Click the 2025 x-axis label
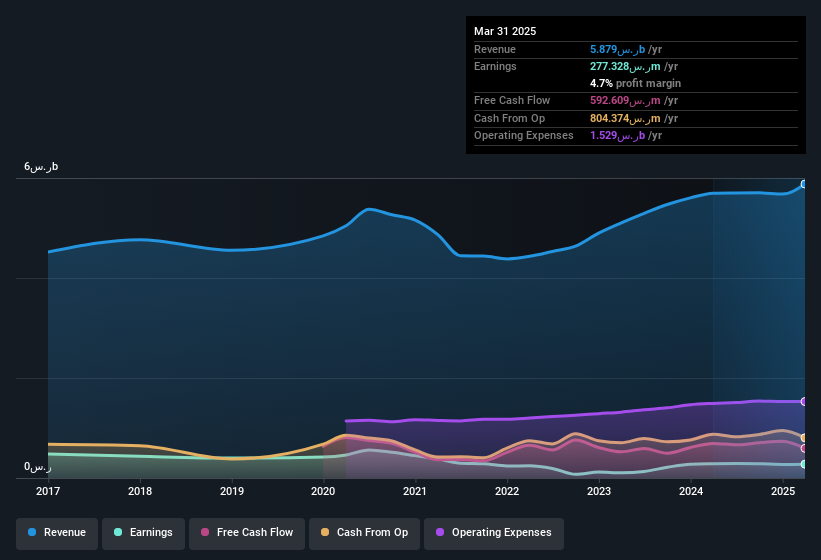Viewport: 821px width, 560px height. 783,491
